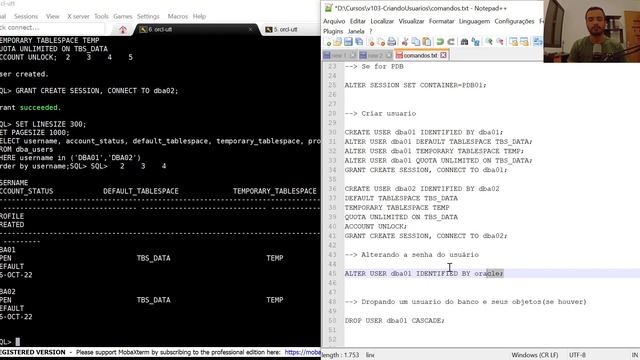Click the "--> Criar usuario" comment line
The width and height of the screenshot is (640, 360).
click(x=380, y=113)
